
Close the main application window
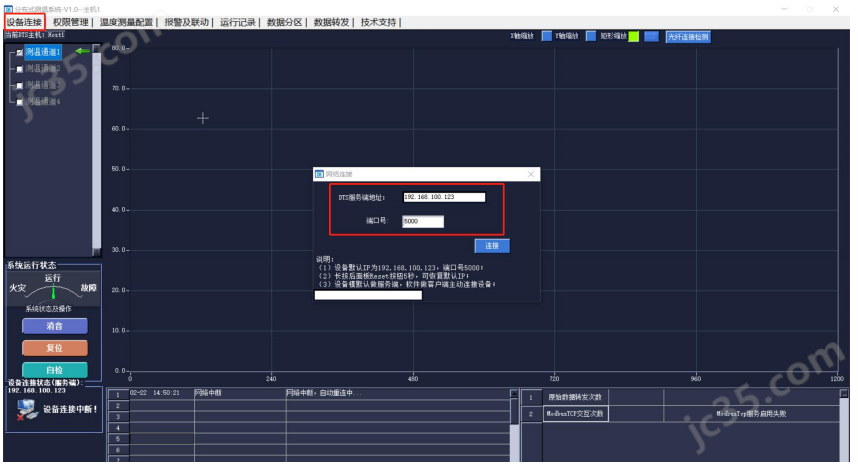(836, 9)
